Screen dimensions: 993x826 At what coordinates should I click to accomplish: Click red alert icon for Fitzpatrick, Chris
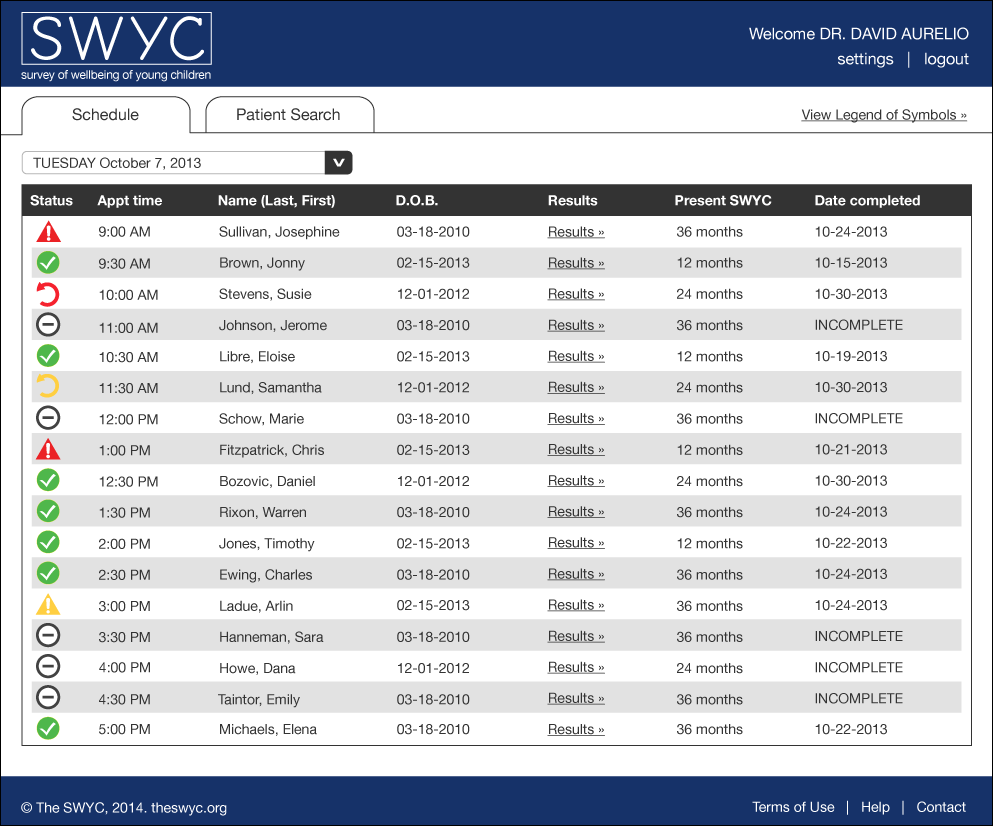[x=48, y=450]
